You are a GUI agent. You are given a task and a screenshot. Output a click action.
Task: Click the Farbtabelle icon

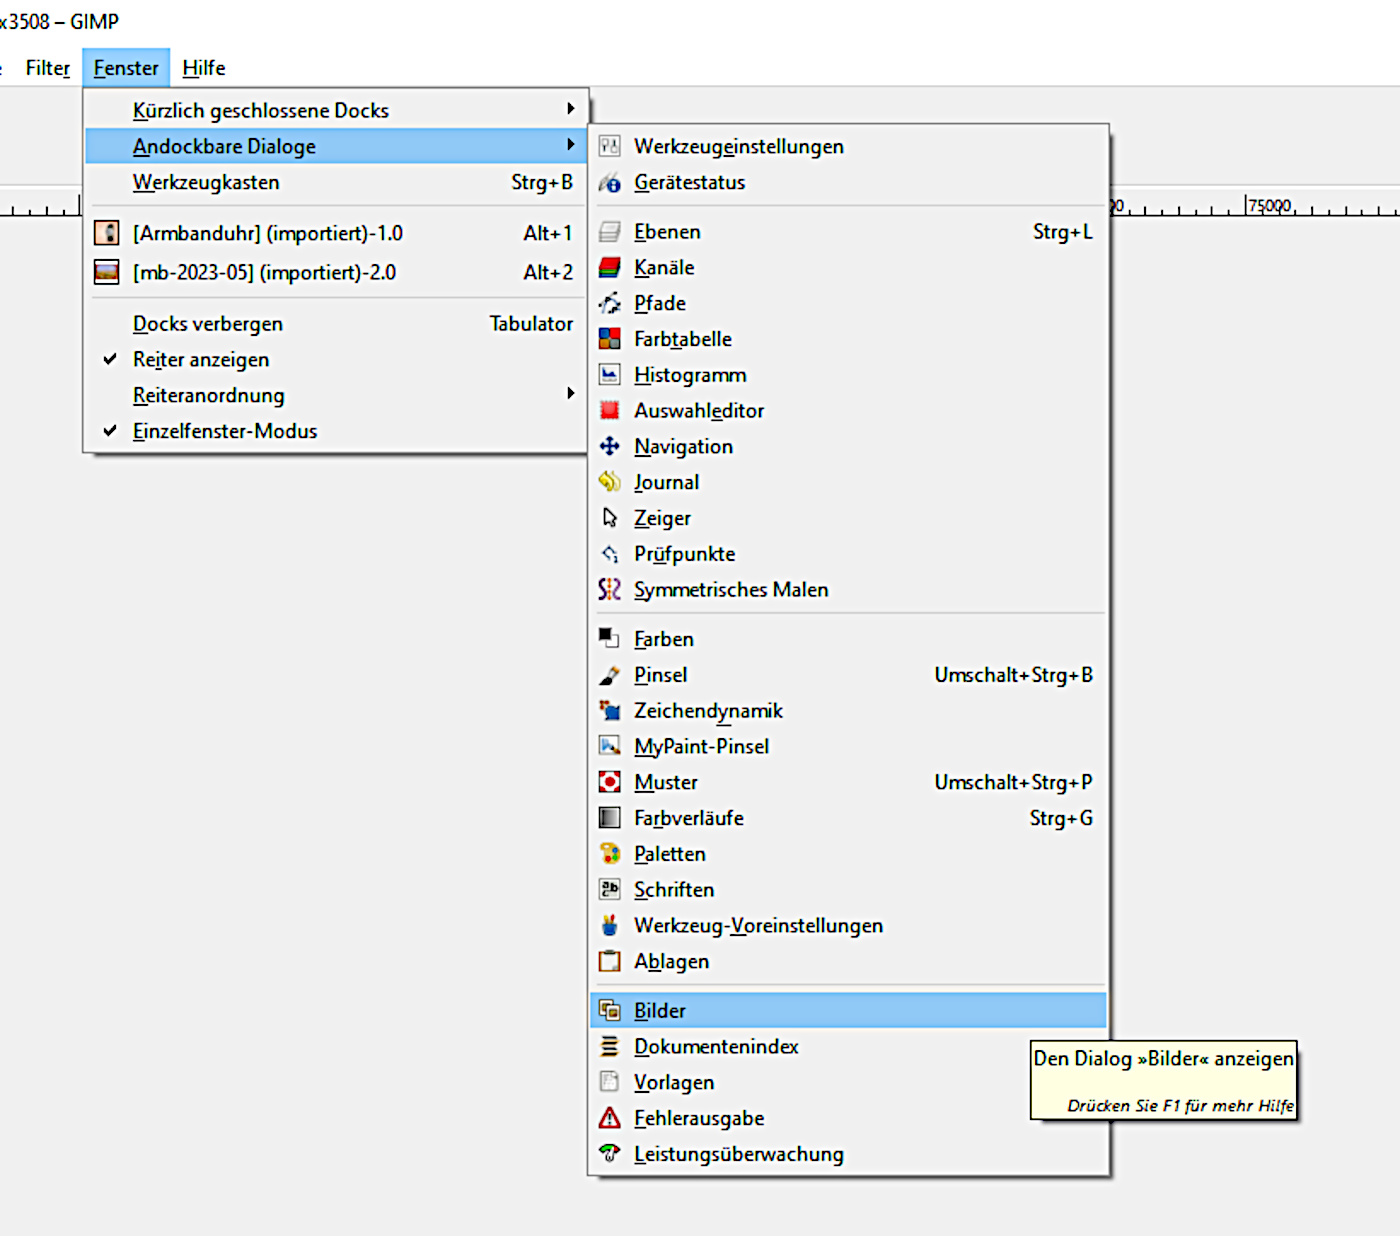pyautogui.click(x=609, y=339)
